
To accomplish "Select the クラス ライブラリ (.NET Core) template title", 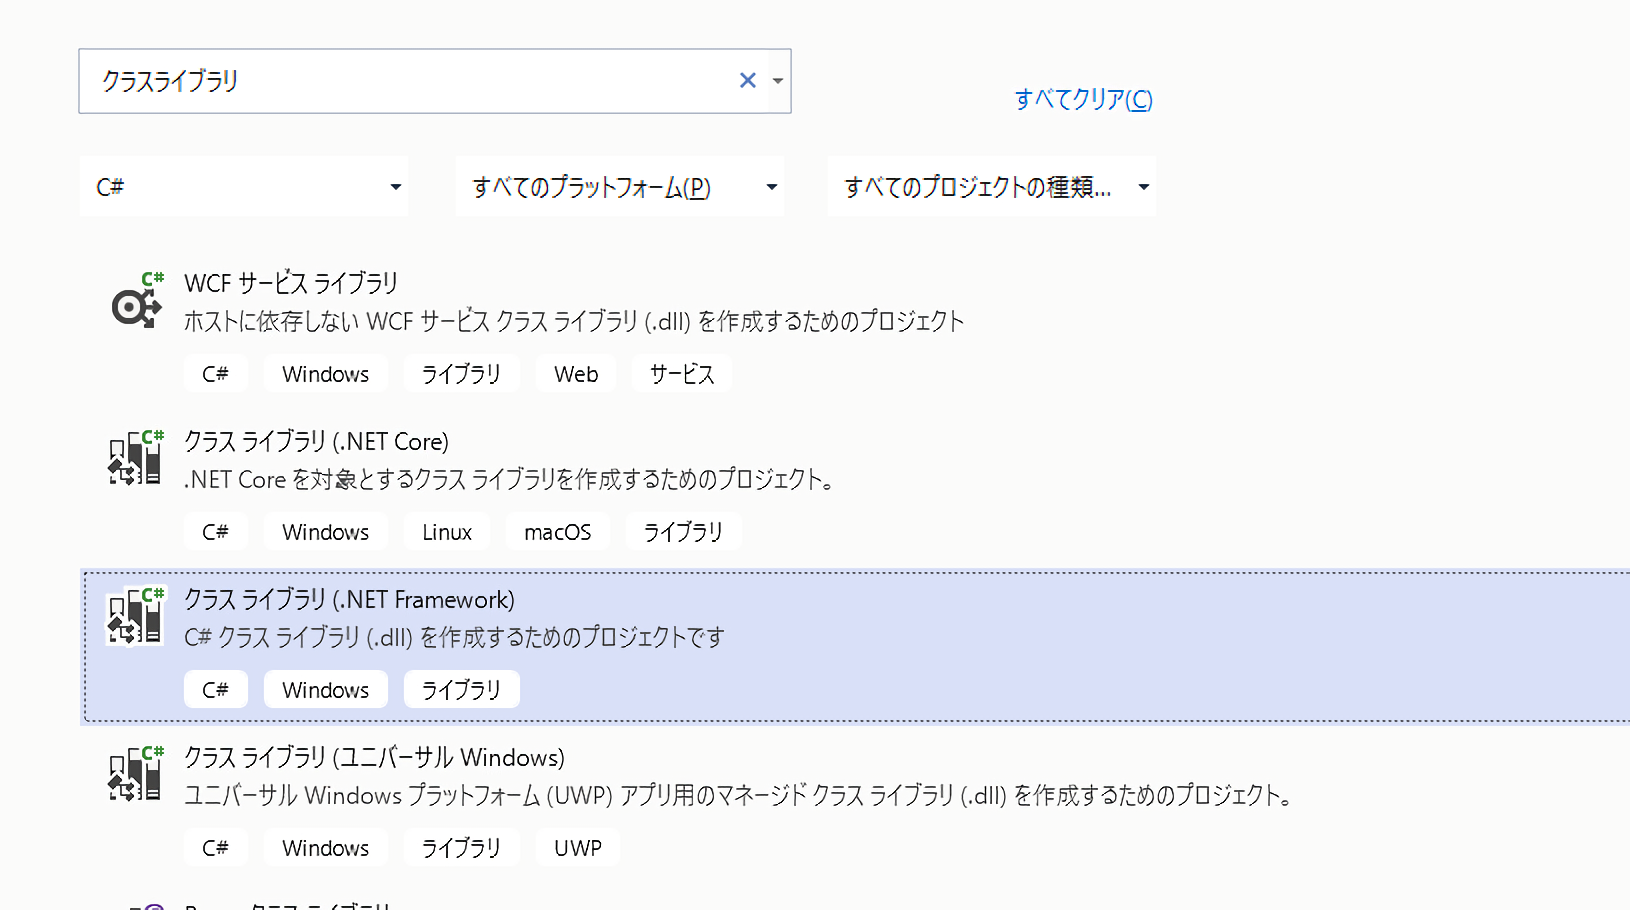I will coord(316,442).
